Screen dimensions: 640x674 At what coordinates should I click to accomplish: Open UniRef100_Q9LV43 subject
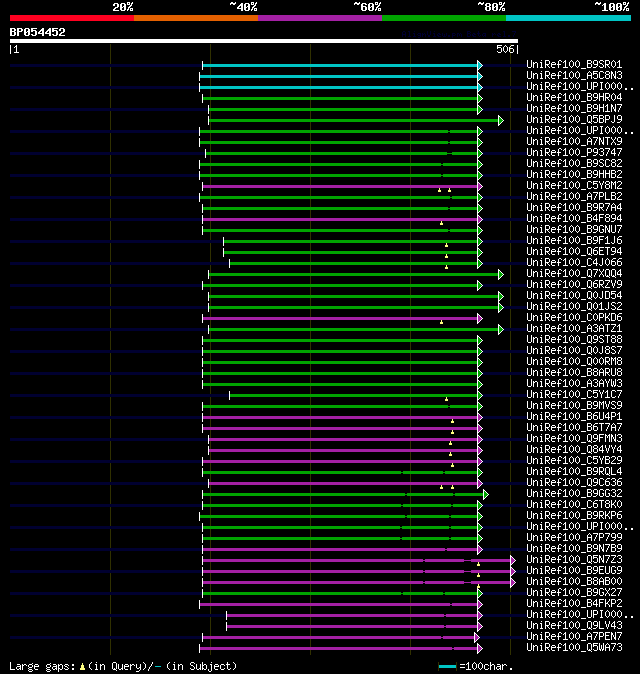click(574, 626)
